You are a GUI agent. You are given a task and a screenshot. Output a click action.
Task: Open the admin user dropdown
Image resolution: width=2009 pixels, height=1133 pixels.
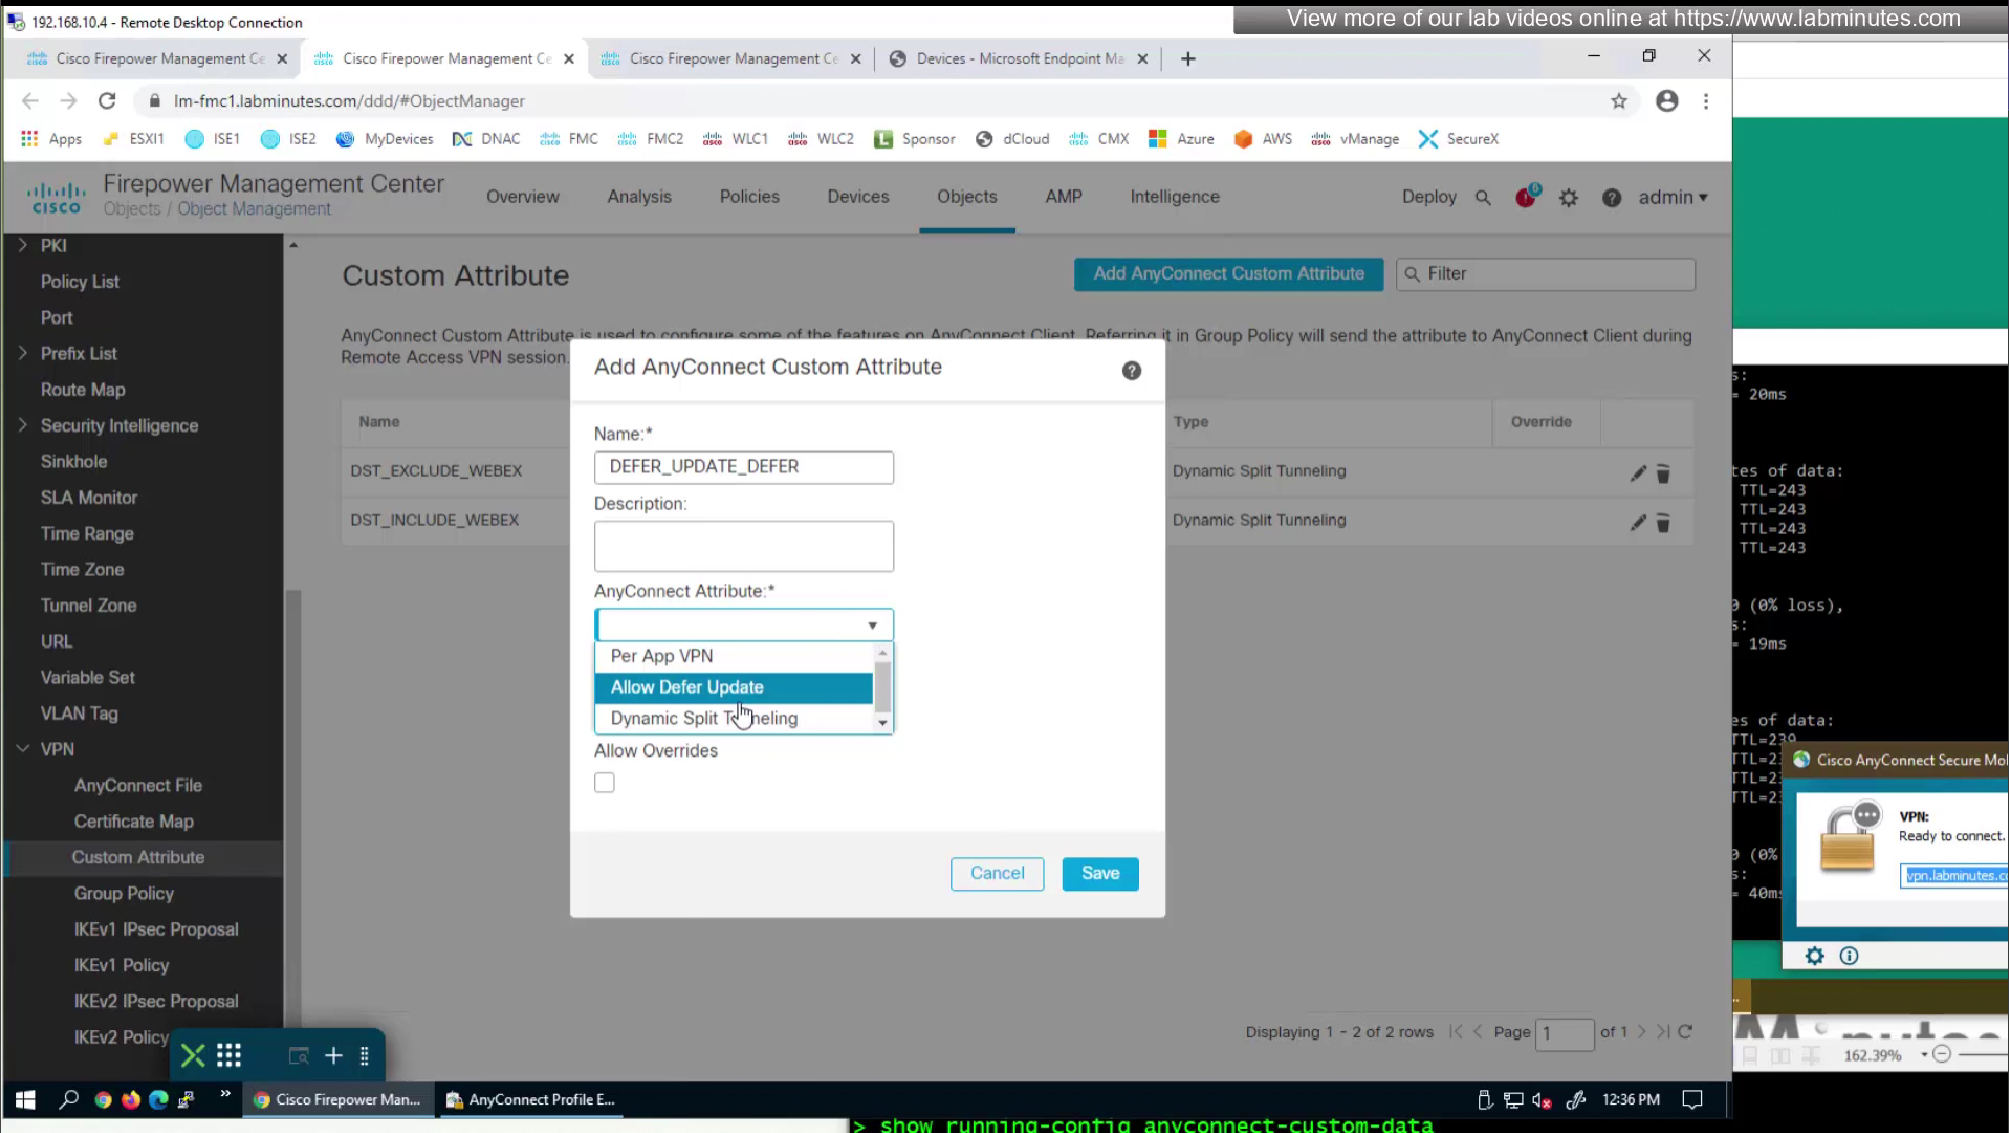(1672, 197)
